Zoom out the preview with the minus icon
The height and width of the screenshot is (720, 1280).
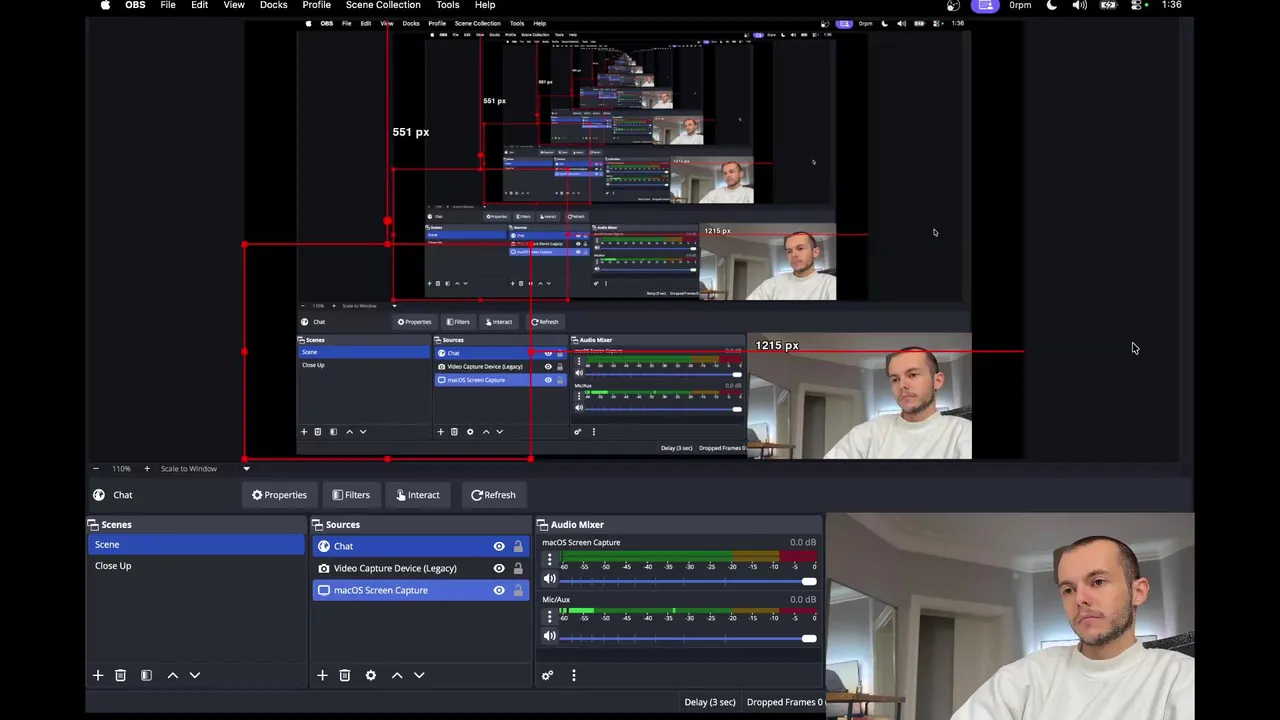[x=96, y=469]
